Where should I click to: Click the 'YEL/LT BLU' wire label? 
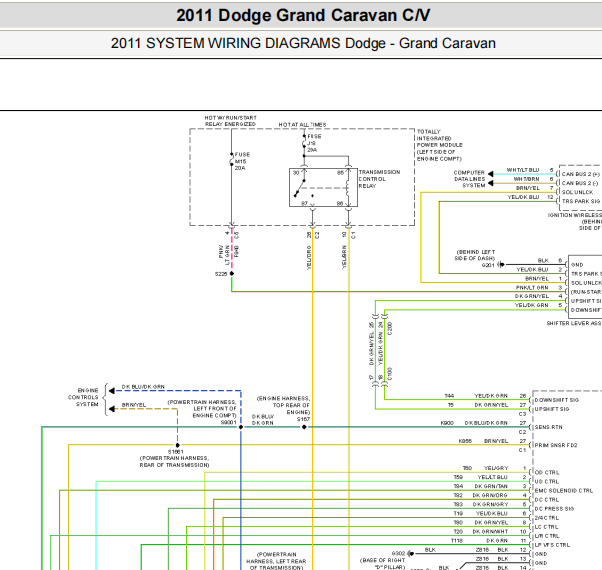pos(492,477)
